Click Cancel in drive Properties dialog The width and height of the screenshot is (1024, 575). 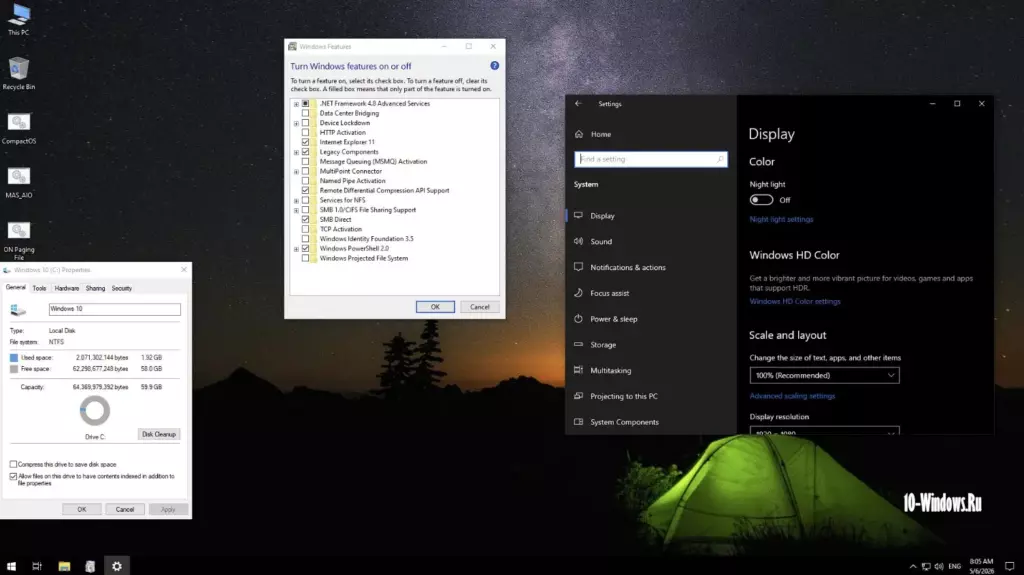(125, 509)
